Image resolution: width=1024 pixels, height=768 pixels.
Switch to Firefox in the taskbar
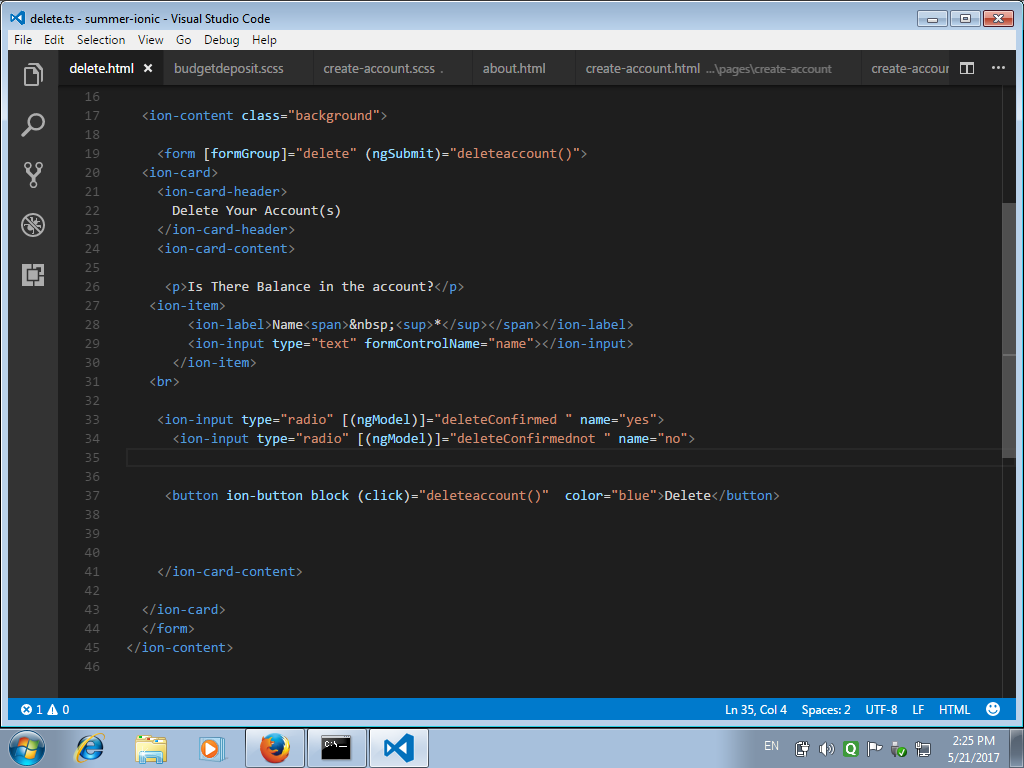275,748
